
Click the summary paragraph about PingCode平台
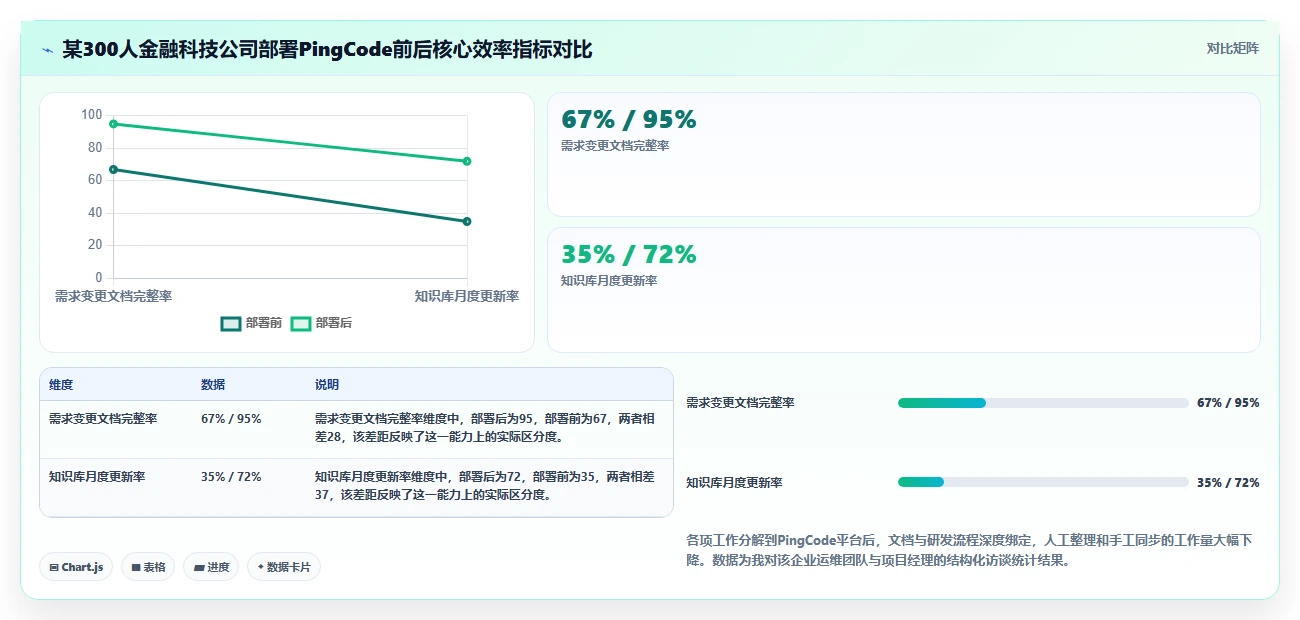pos(969,550)
